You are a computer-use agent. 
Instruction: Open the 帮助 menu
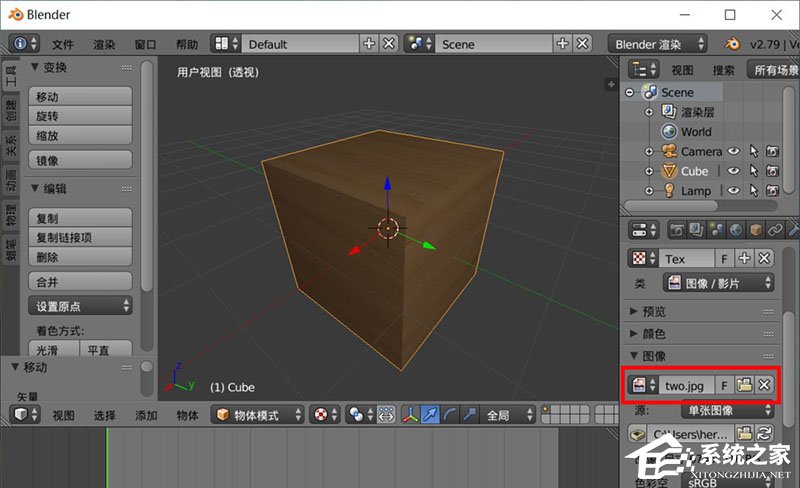point(187,44)
